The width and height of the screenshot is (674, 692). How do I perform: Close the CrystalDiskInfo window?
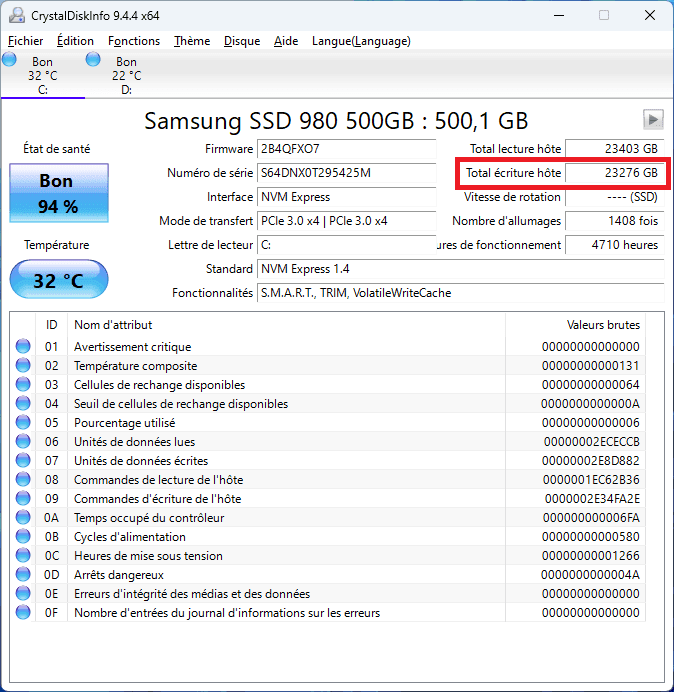click(650, 15)
